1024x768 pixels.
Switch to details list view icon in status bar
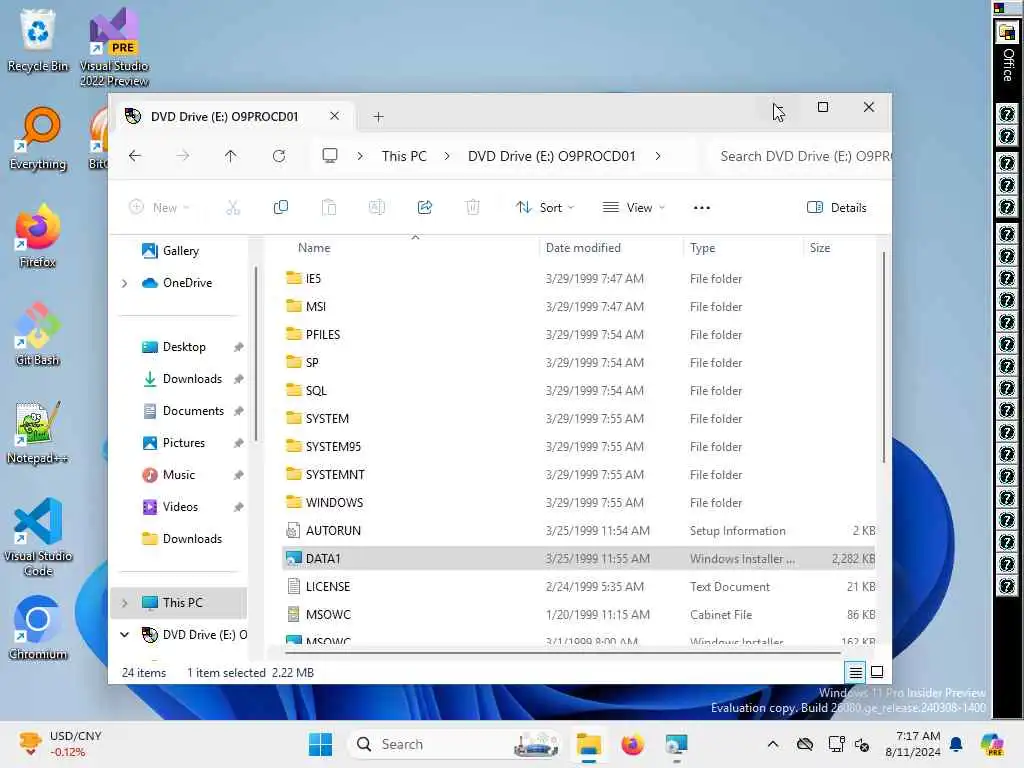click(x=855, y=671)
